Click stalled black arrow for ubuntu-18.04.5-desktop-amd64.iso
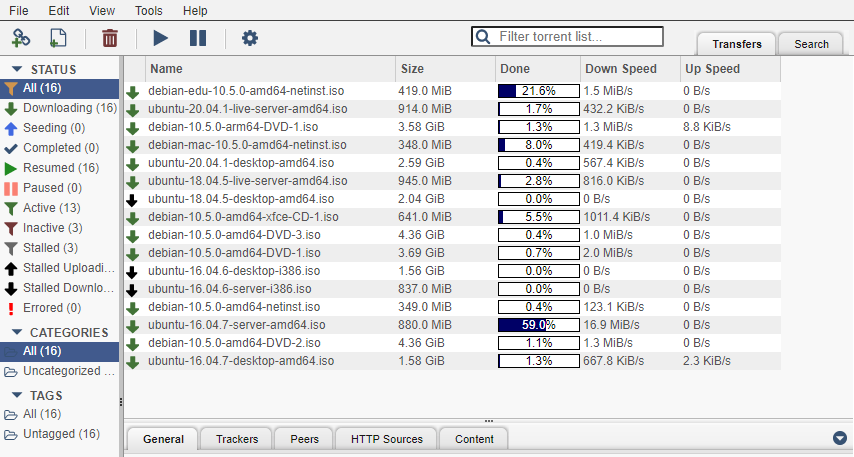The image size is (854, 457). click(x=132, y=200)
